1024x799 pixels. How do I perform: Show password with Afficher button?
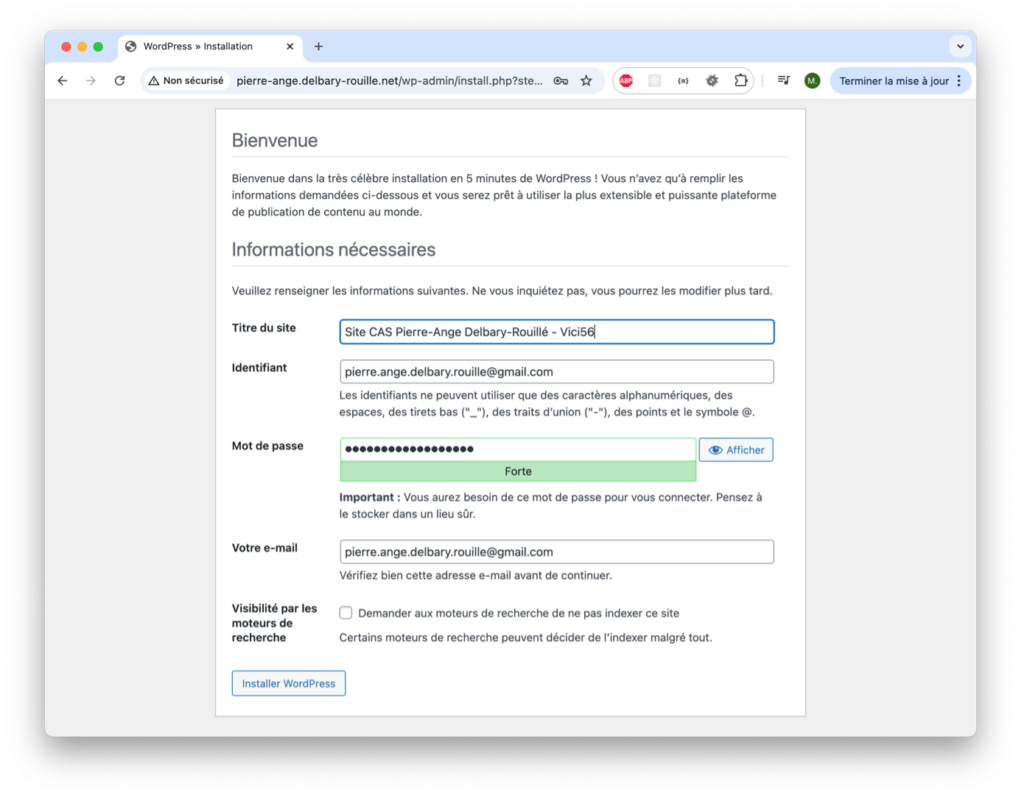pyautogui.click(x=736, y=450)
